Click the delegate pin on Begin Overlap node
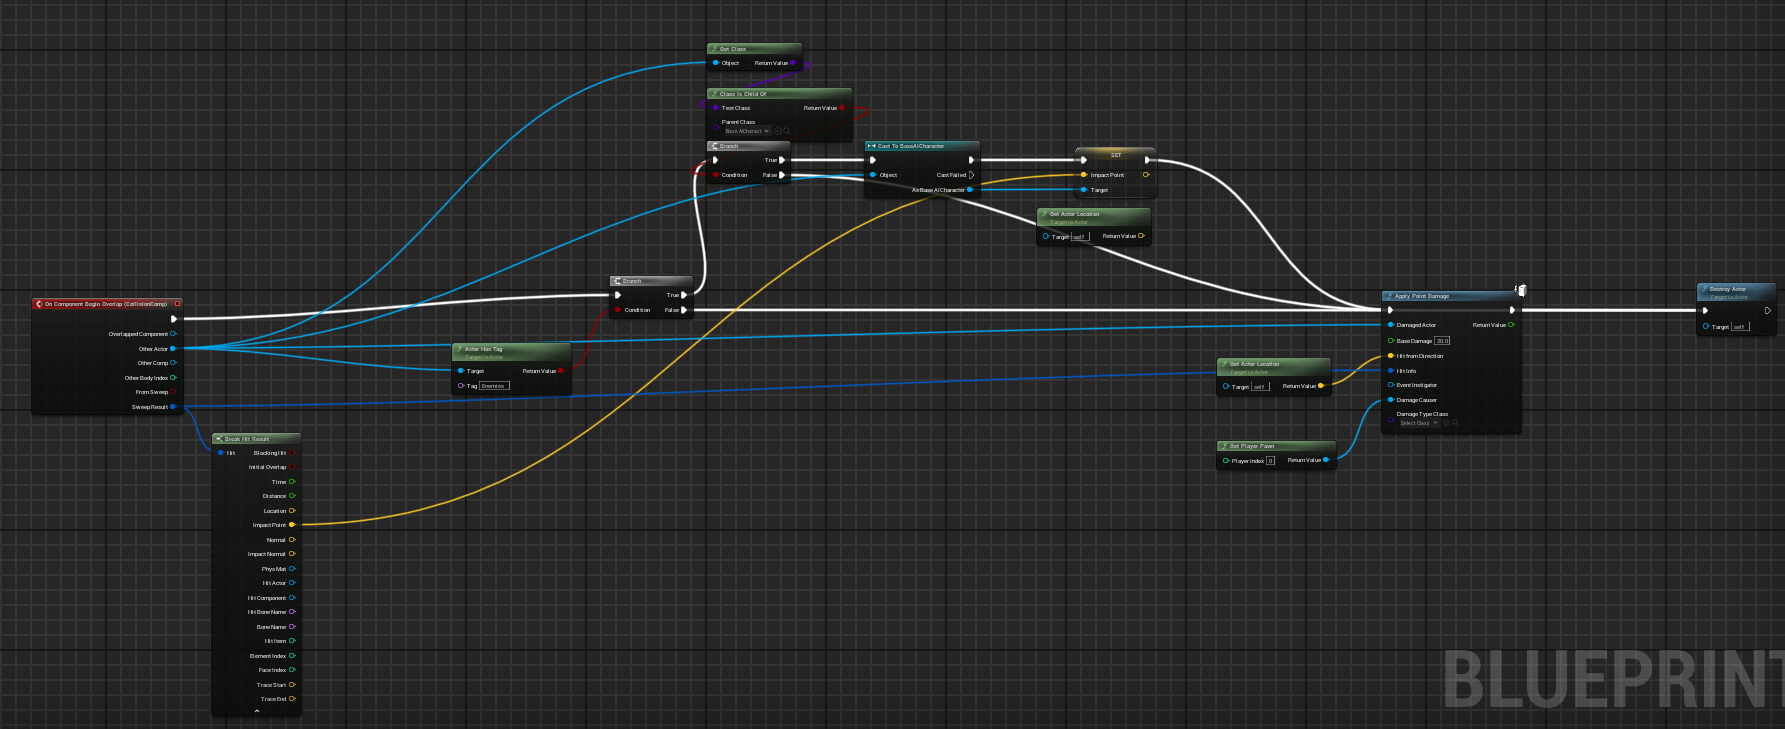The height and width of the screenshot is (729, 1785). point(178,304)
